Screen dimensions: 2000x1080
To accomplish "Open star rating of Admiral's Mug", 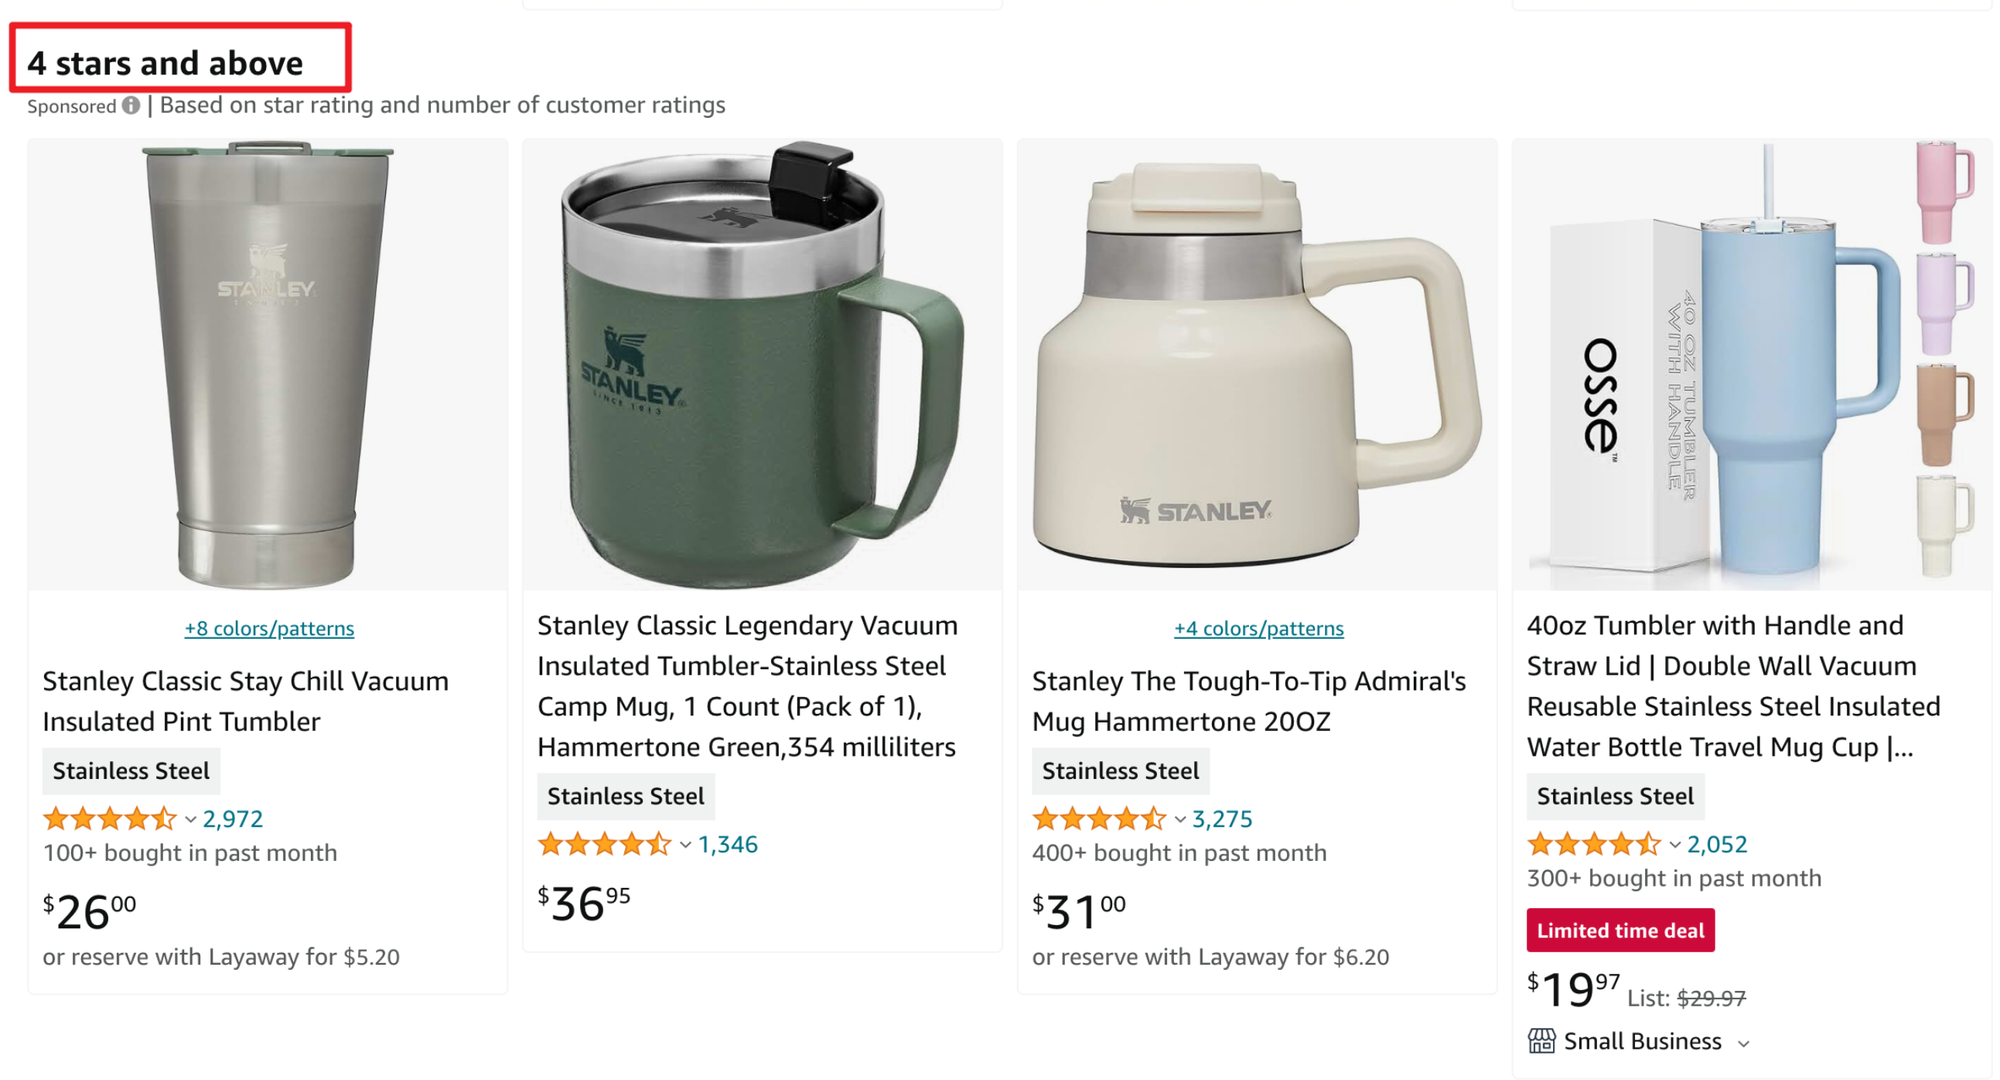I will (x=1099, y=819).
